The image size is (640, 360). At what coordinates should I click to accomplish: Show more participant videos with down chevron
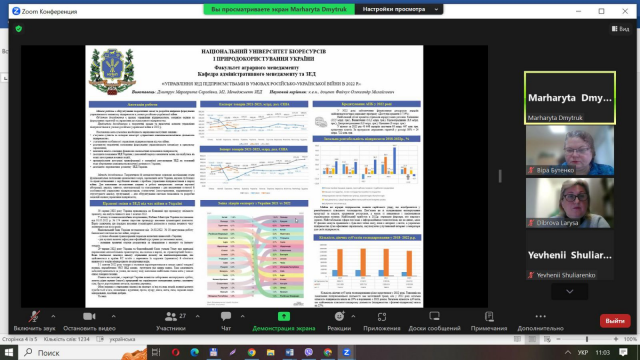click(x=569, y=291)
